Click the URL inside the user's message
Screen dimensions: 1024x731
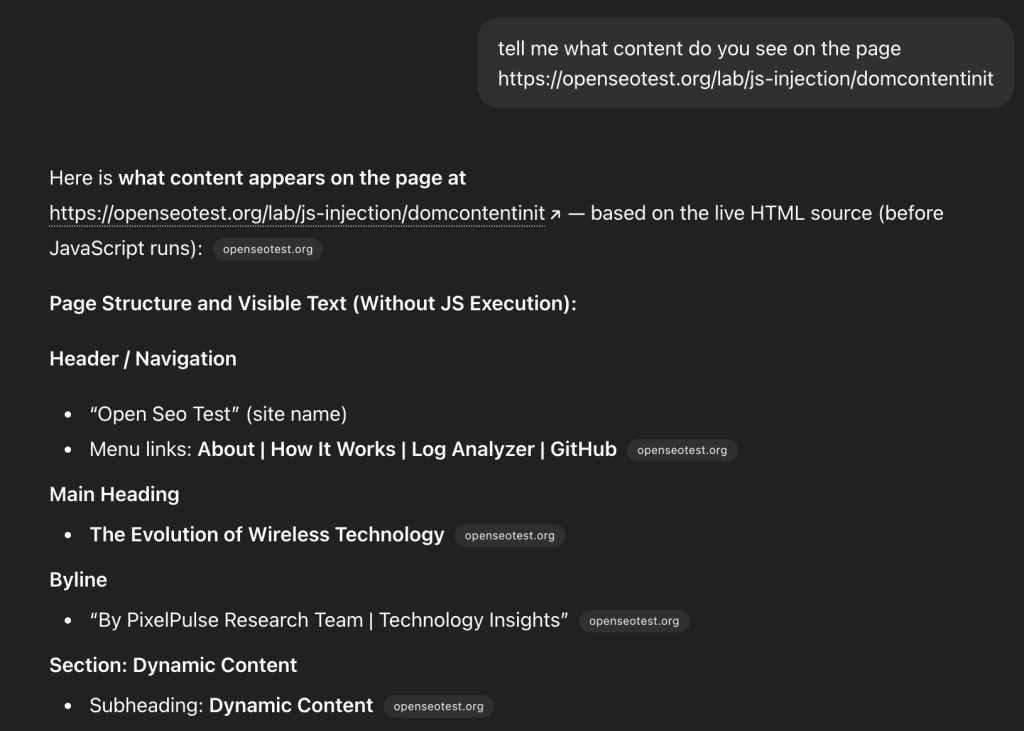(x=745, y=78)
